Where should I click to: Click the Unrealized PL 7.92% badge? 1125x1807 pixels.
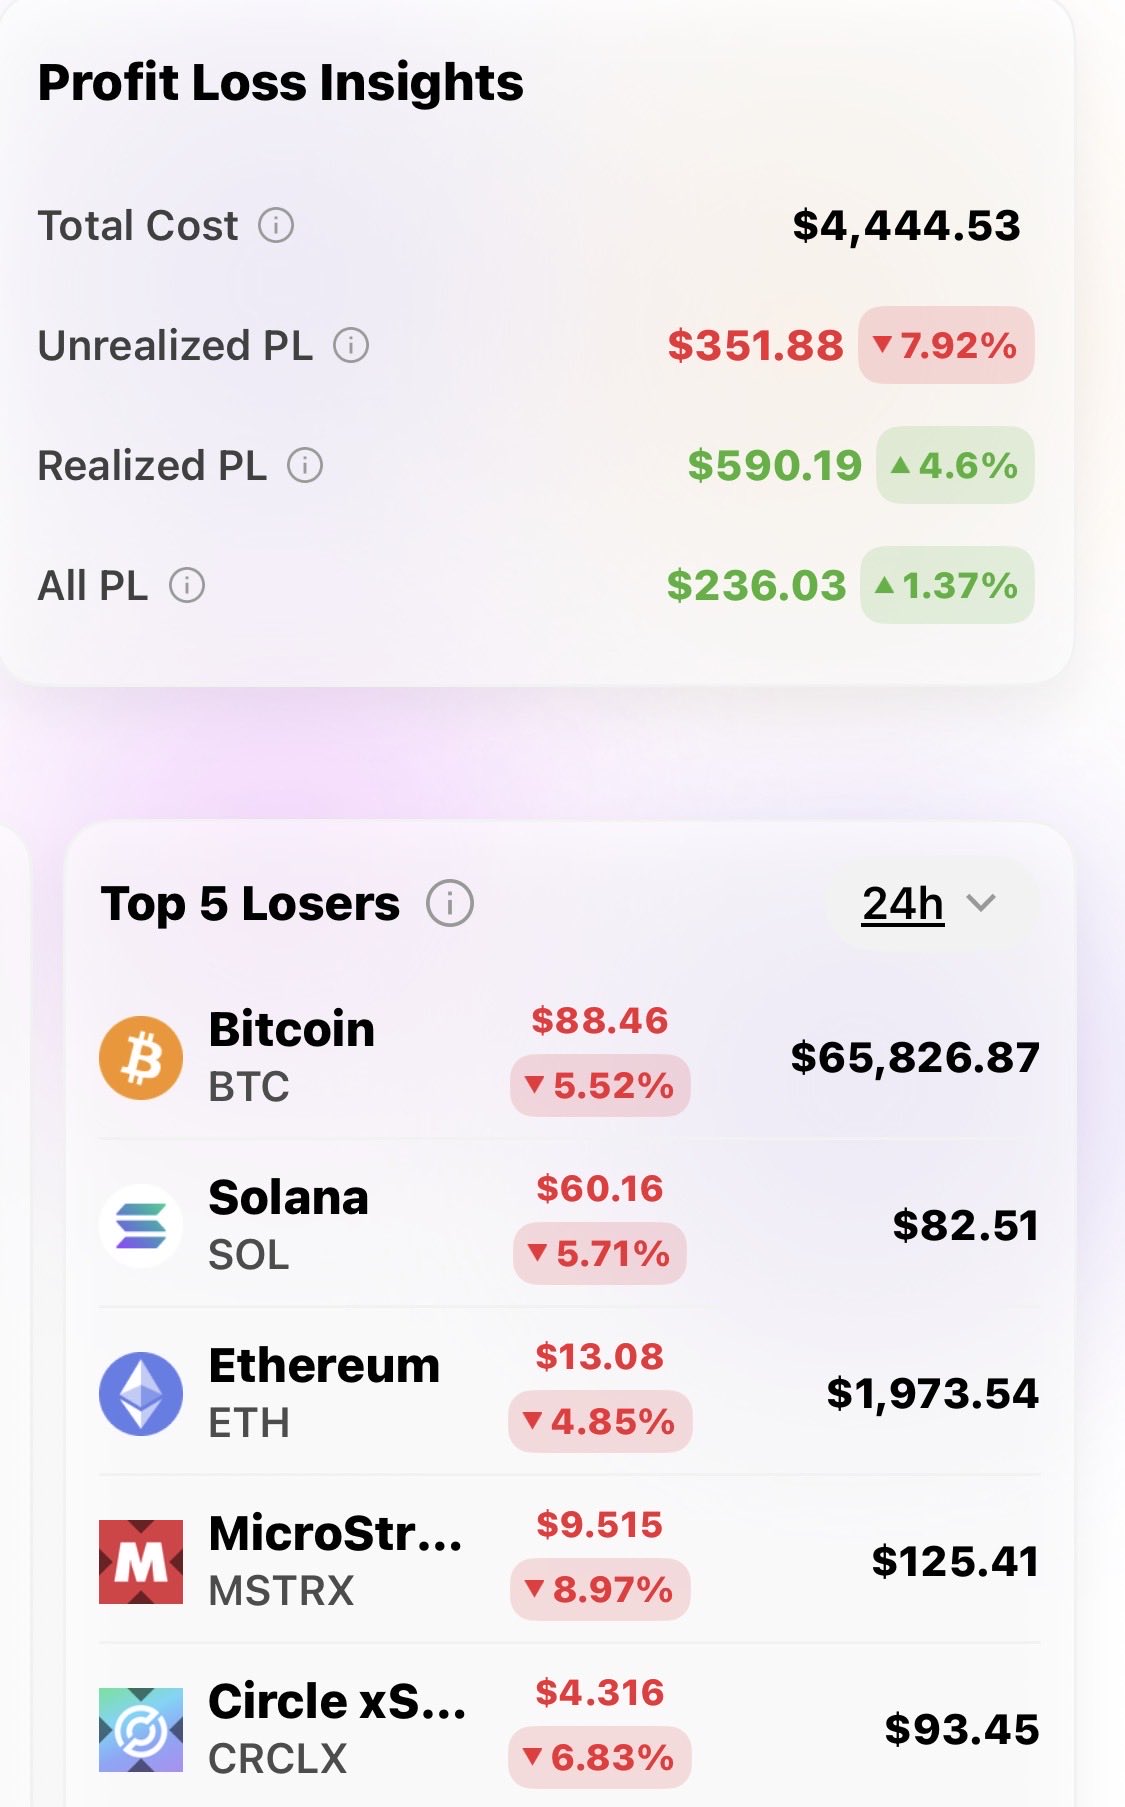pyautogui.click(x=946, y=345)
